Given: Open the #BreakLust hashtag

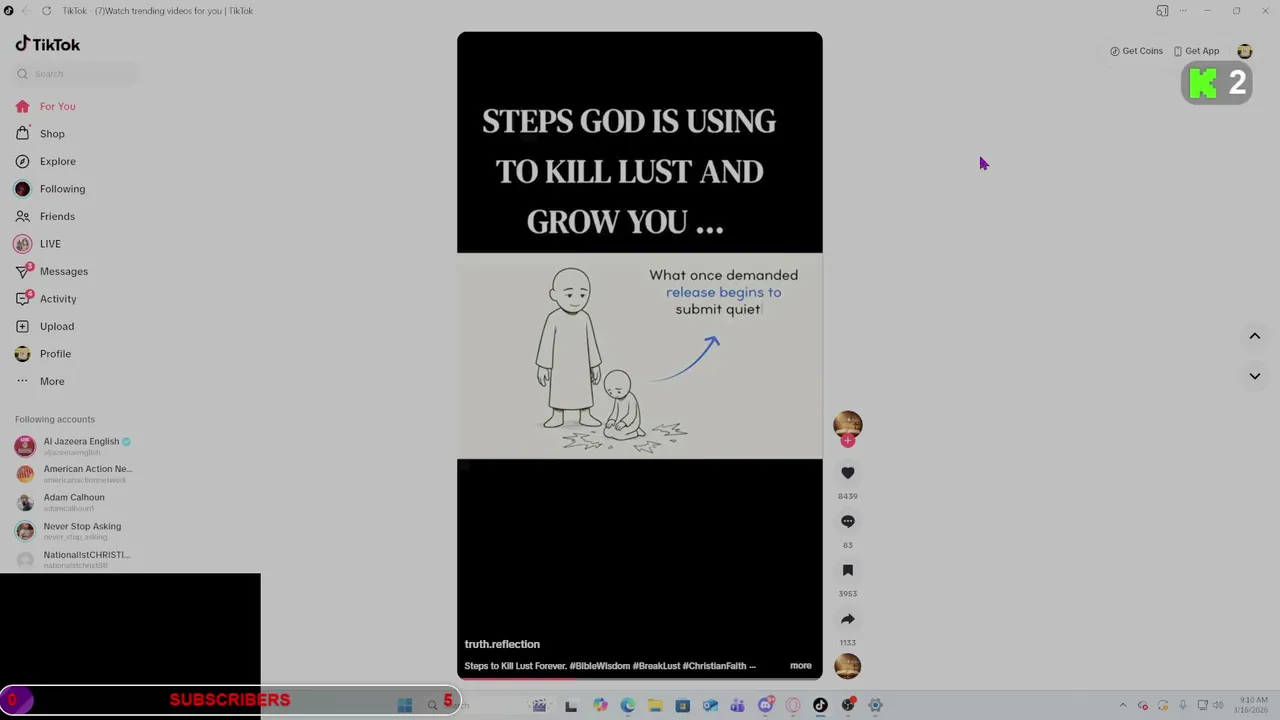Looking at the screenshot, I should pyautogui.click(x=655, y=666).
